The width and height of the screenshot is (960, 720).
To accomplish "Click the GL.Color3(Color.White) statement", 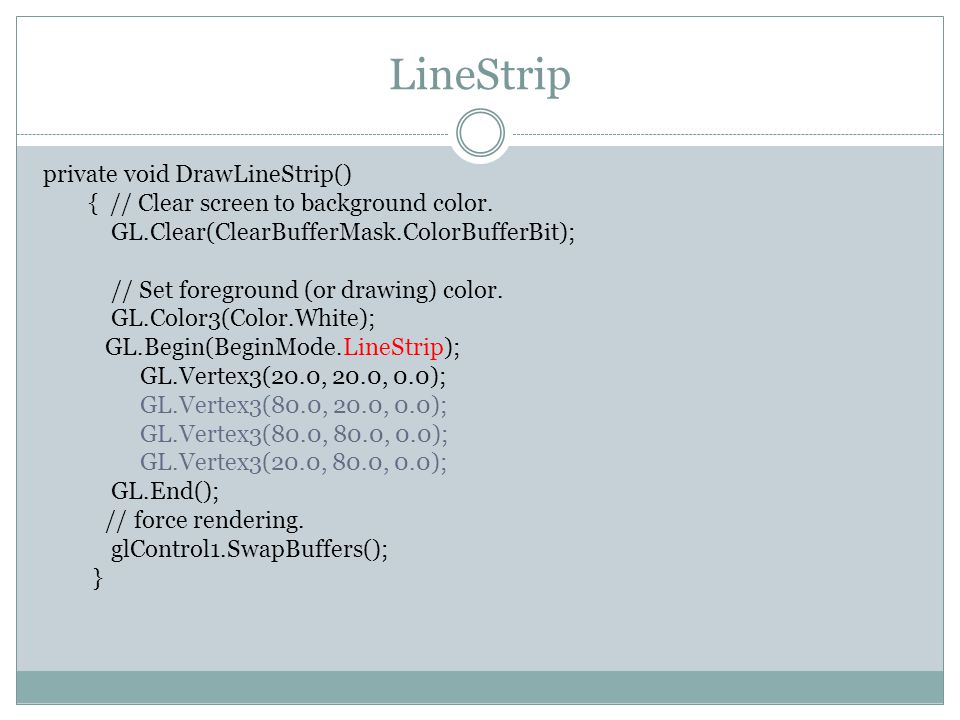I will tap(243, 318).
